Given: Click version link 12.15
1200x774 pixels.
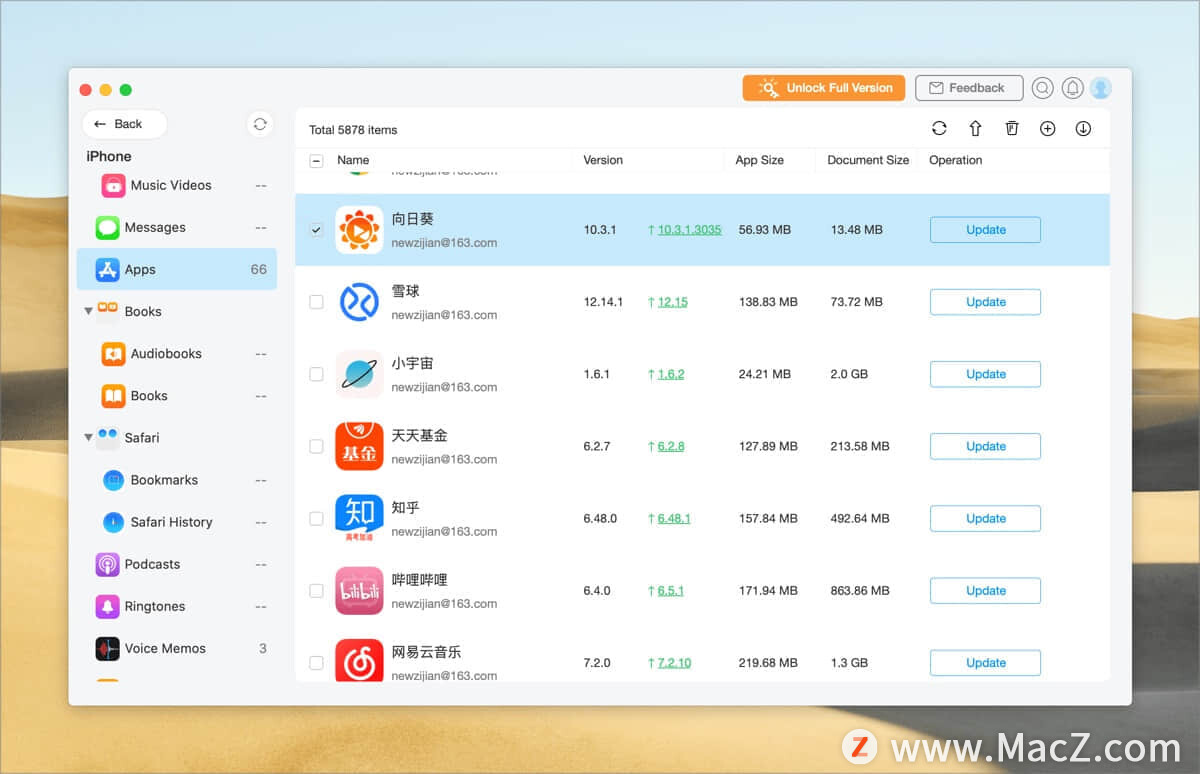Looking at the screenshot, I should pyautogui.click(x=672, y=302).
